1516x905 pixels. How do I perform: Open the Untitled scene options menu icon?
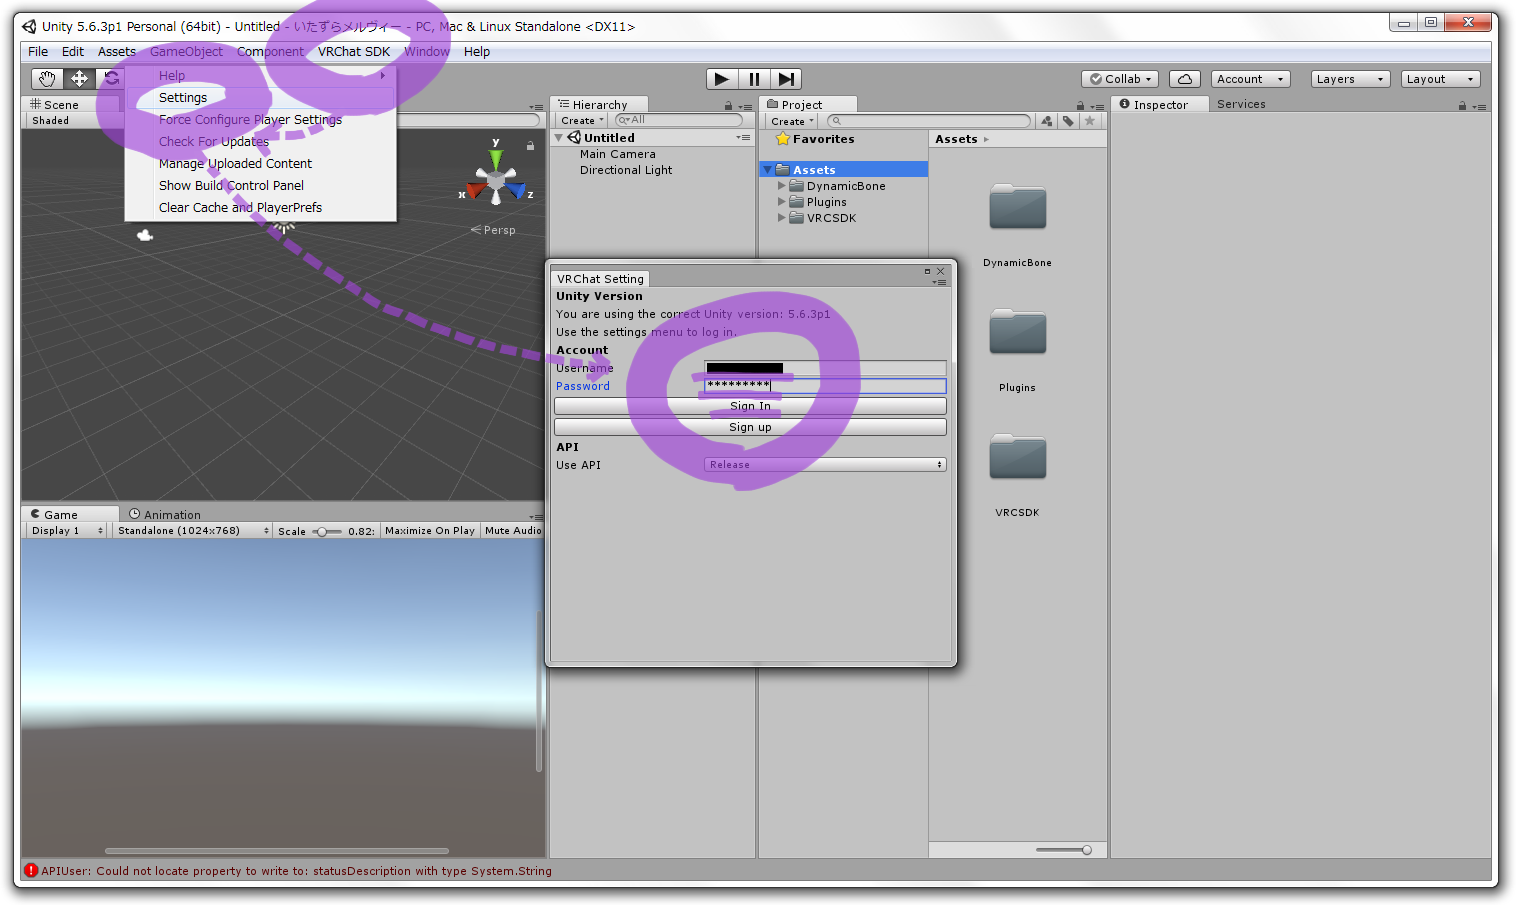pos(742,138)
